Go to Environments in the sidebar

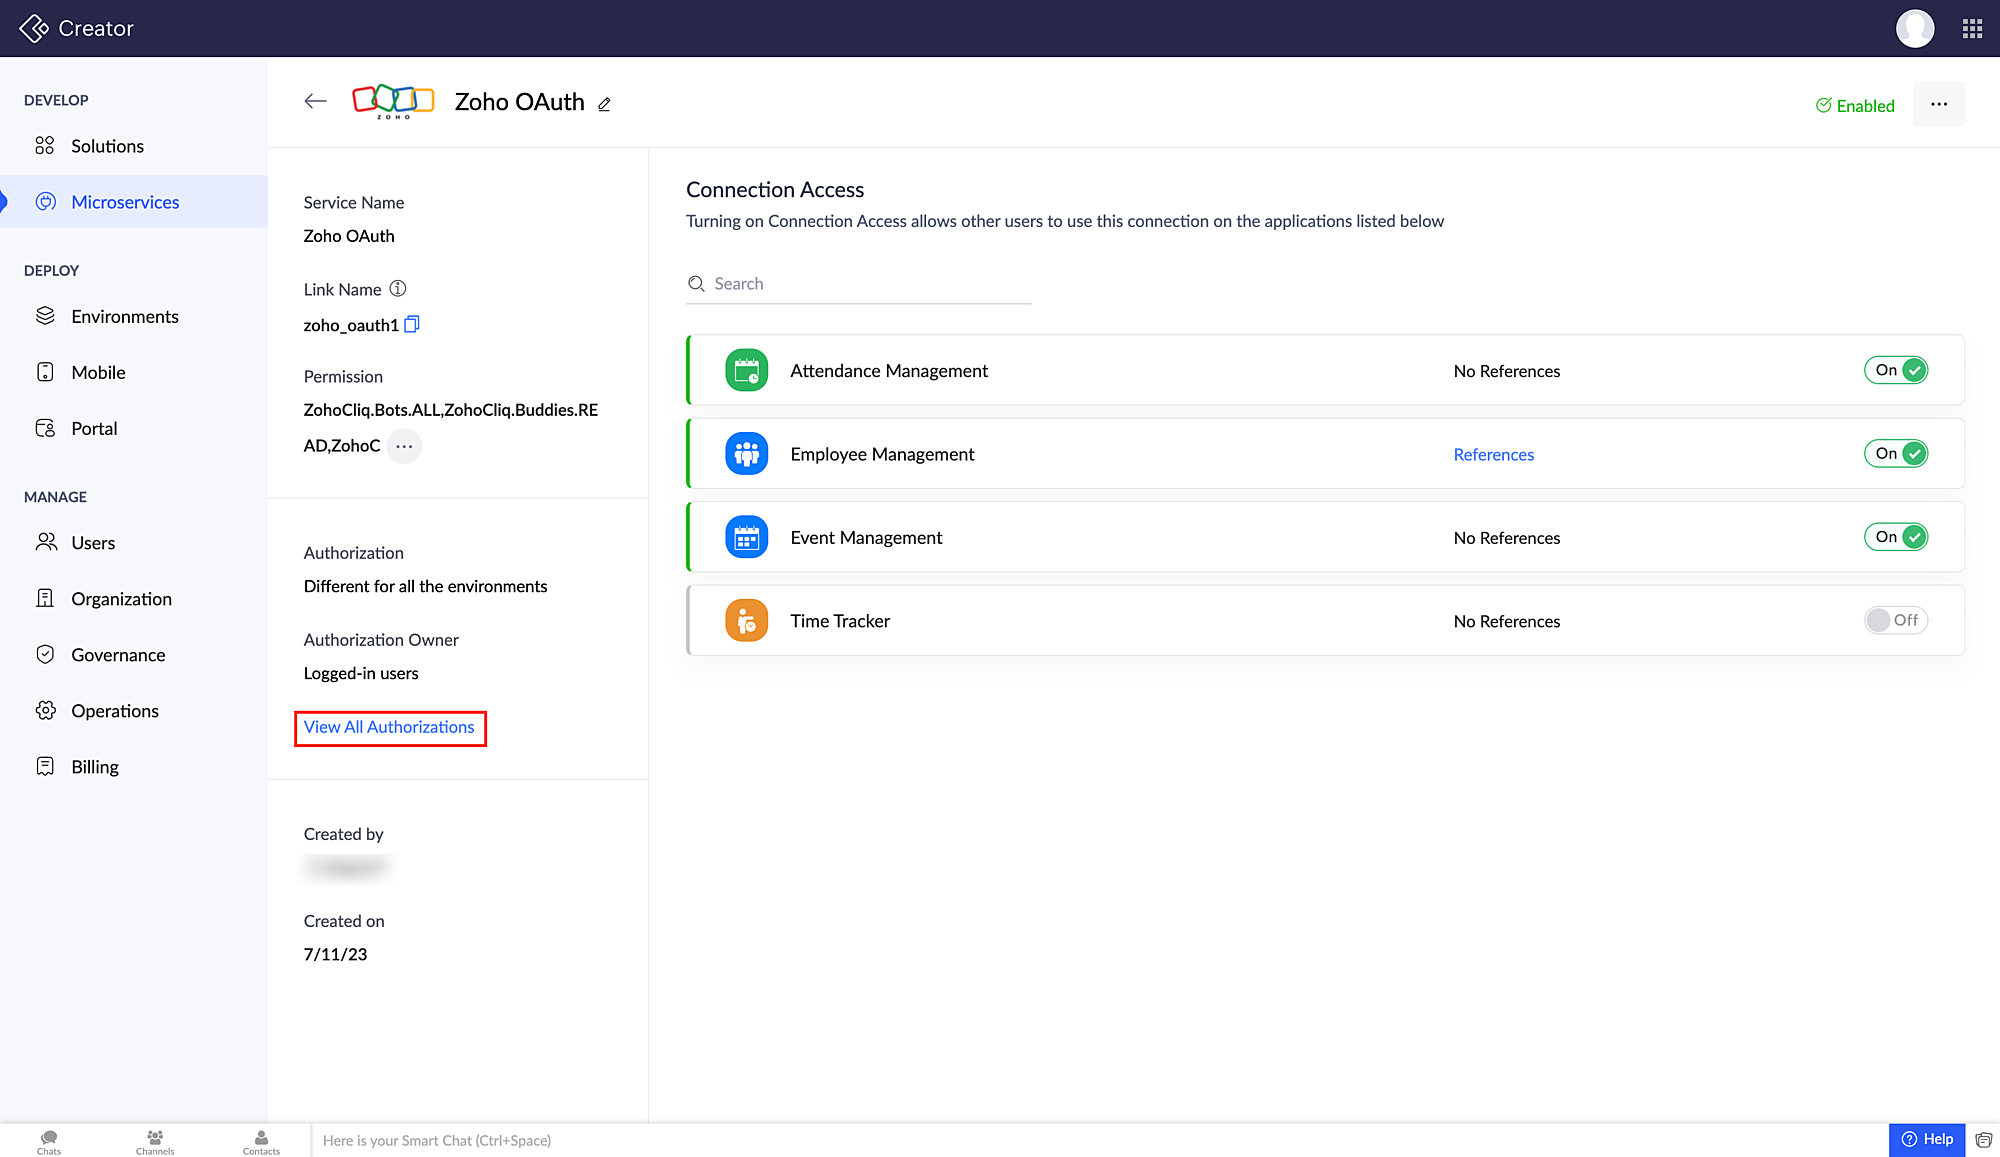tap(124, 316)
